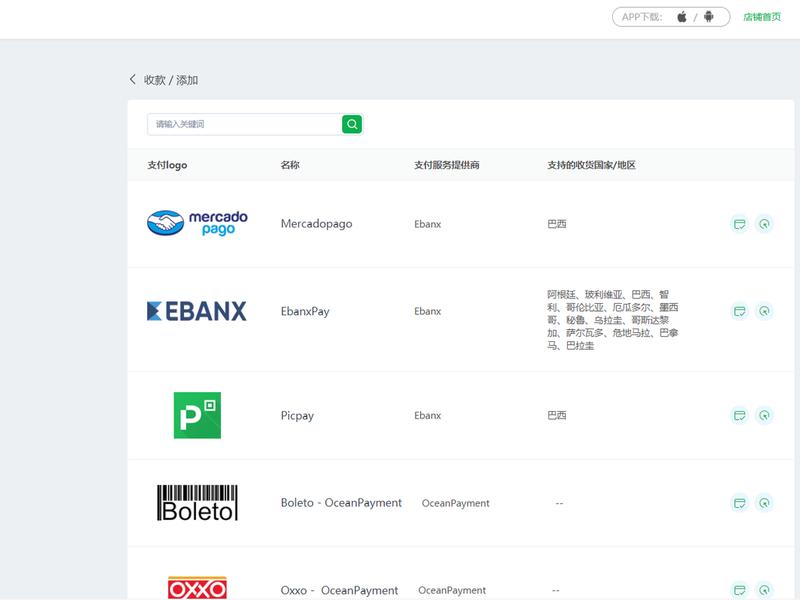This screenshot has width=800, height=600.
Task: Click the 收款 / 添加 breadcrumb title
Action: (171, 80)
